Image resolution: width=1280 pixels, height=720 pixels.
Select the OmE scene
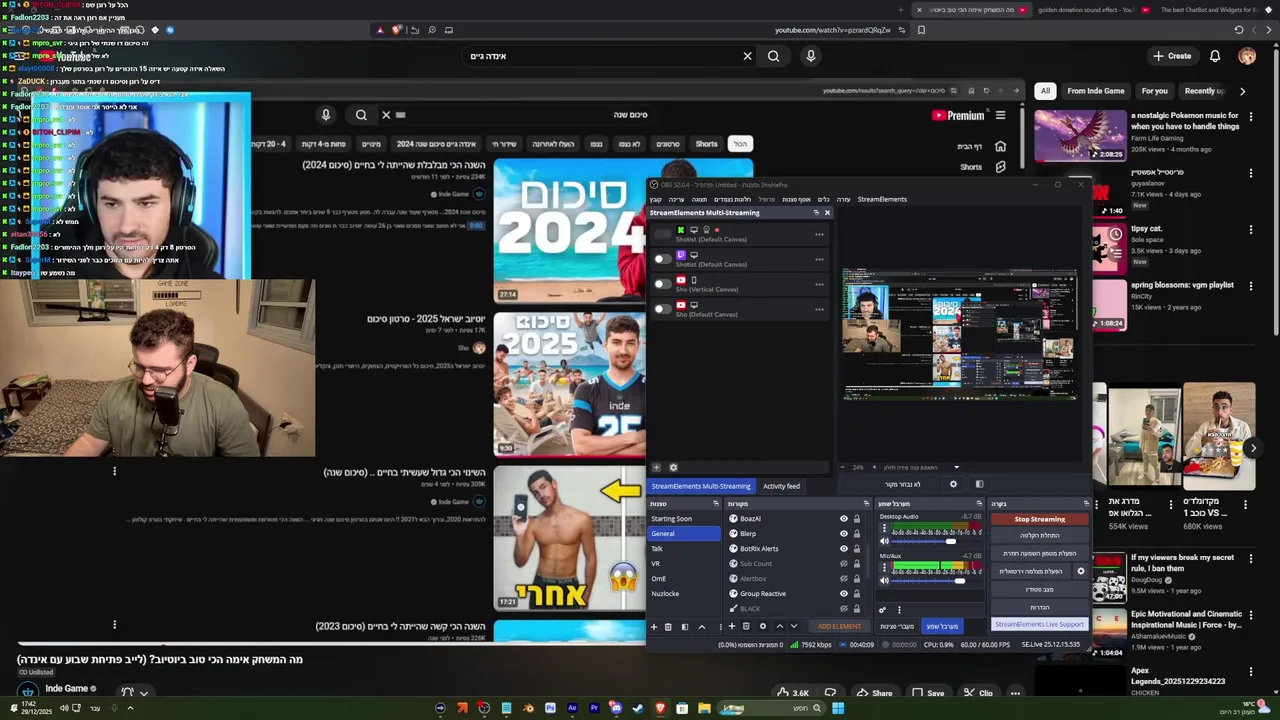(683, 579)
